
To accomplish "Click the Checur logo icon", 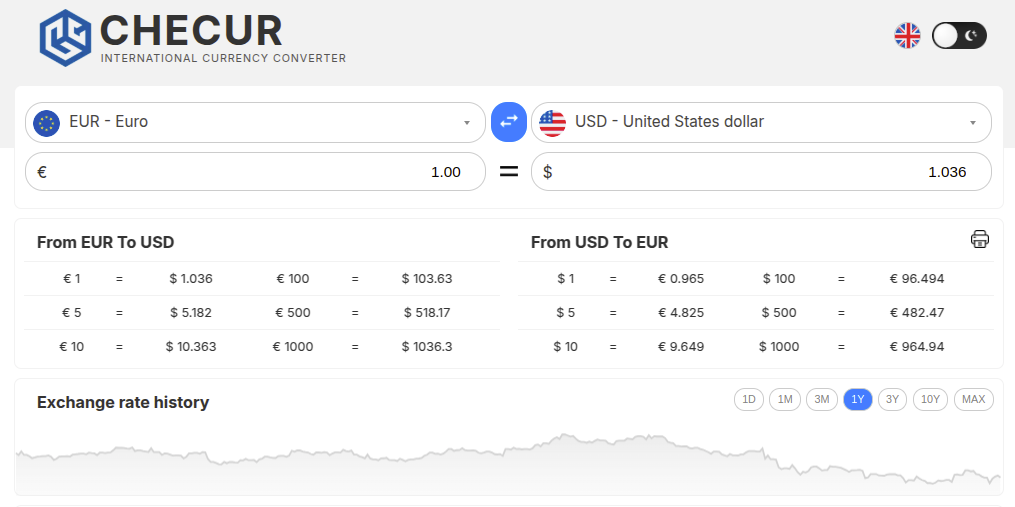I will pyautogui.click(x=65, y=37).
